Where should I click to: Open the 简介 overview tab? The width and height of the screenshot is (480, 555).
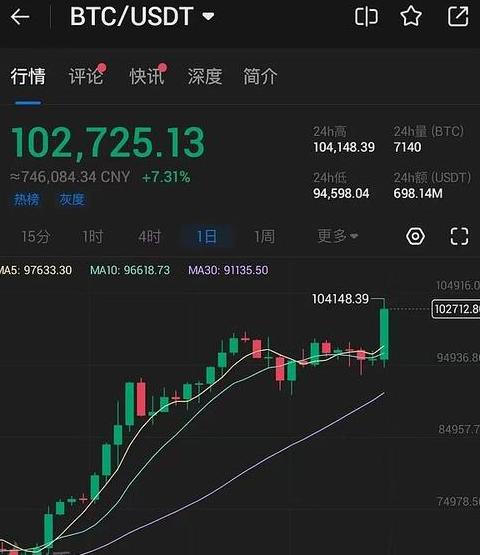coord(260,76)
